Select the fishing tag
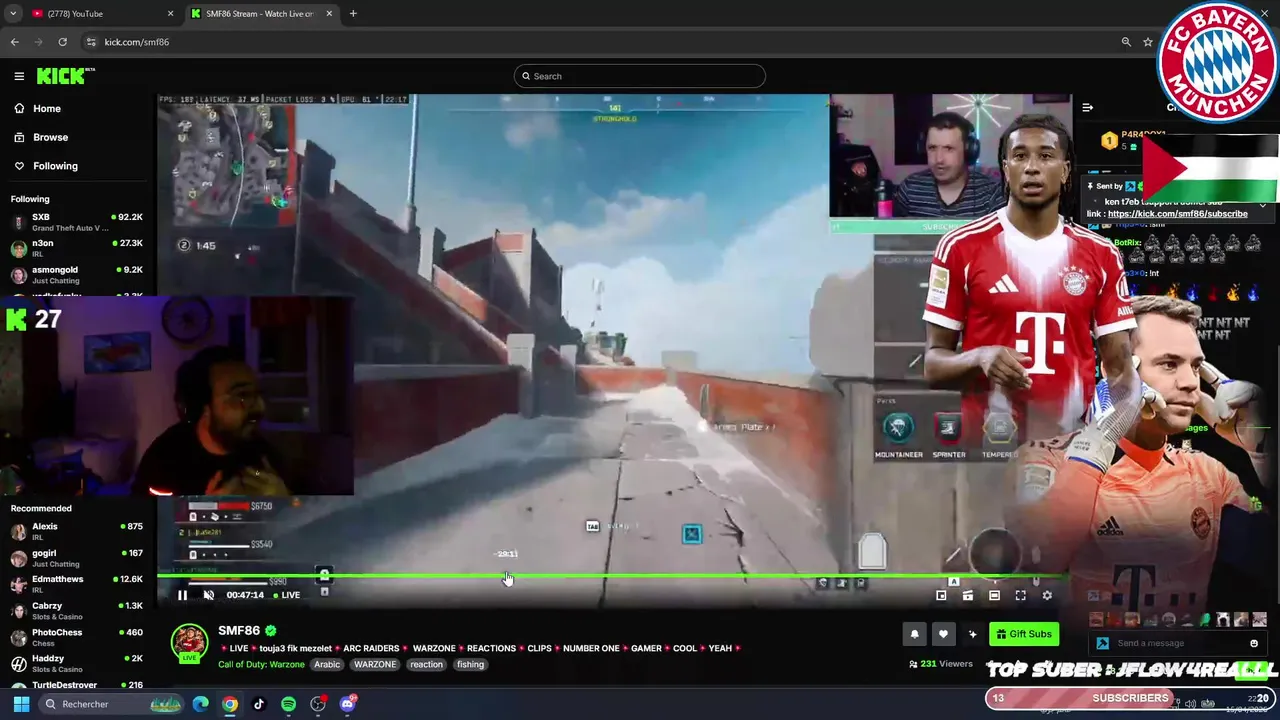 coord(470,664)
